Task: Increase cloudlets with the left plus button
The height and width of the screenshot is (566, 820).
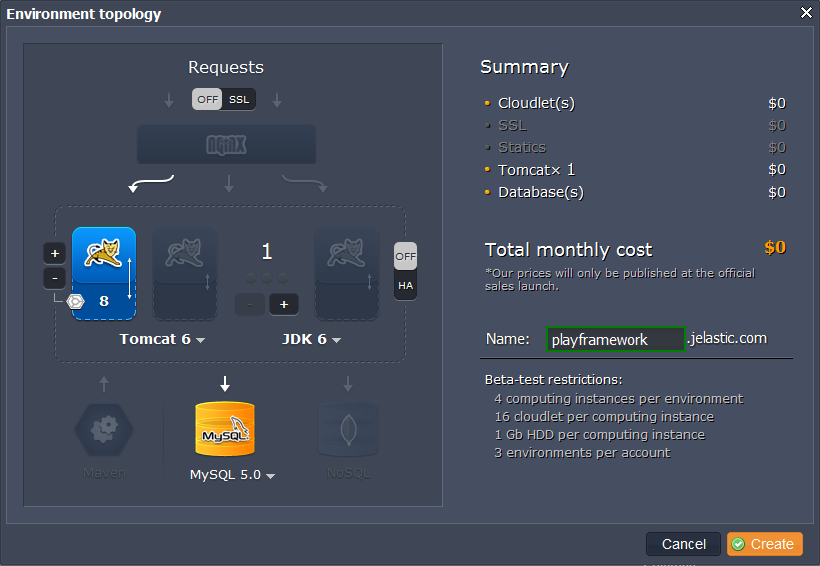Action: pyautogui.click(x=54, y=254)
